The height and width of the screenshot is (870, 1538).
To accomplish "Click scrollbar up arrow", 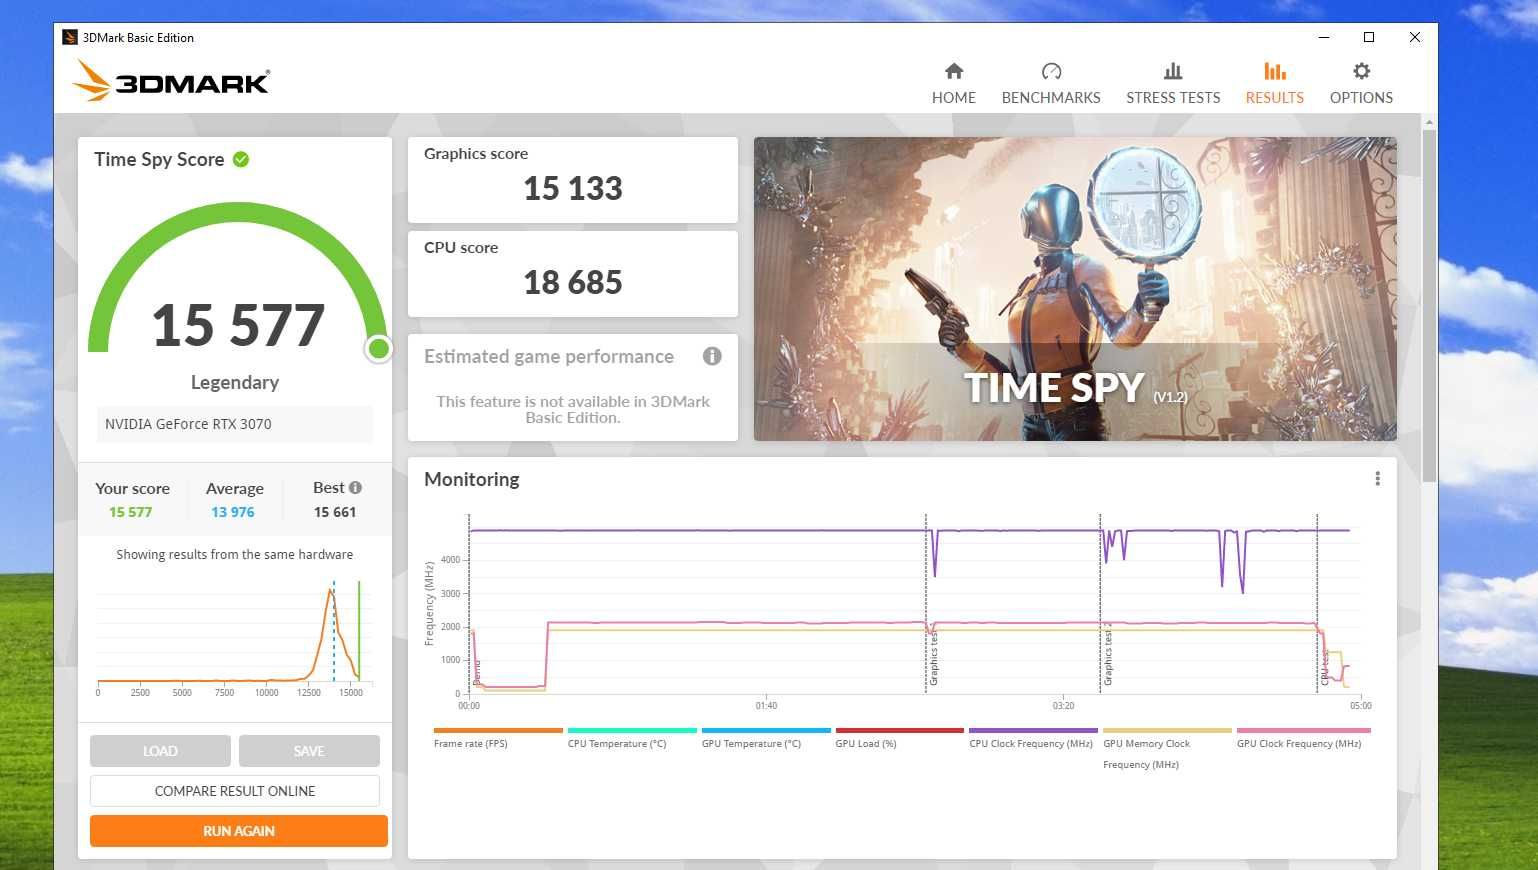I will [1429, 122].
